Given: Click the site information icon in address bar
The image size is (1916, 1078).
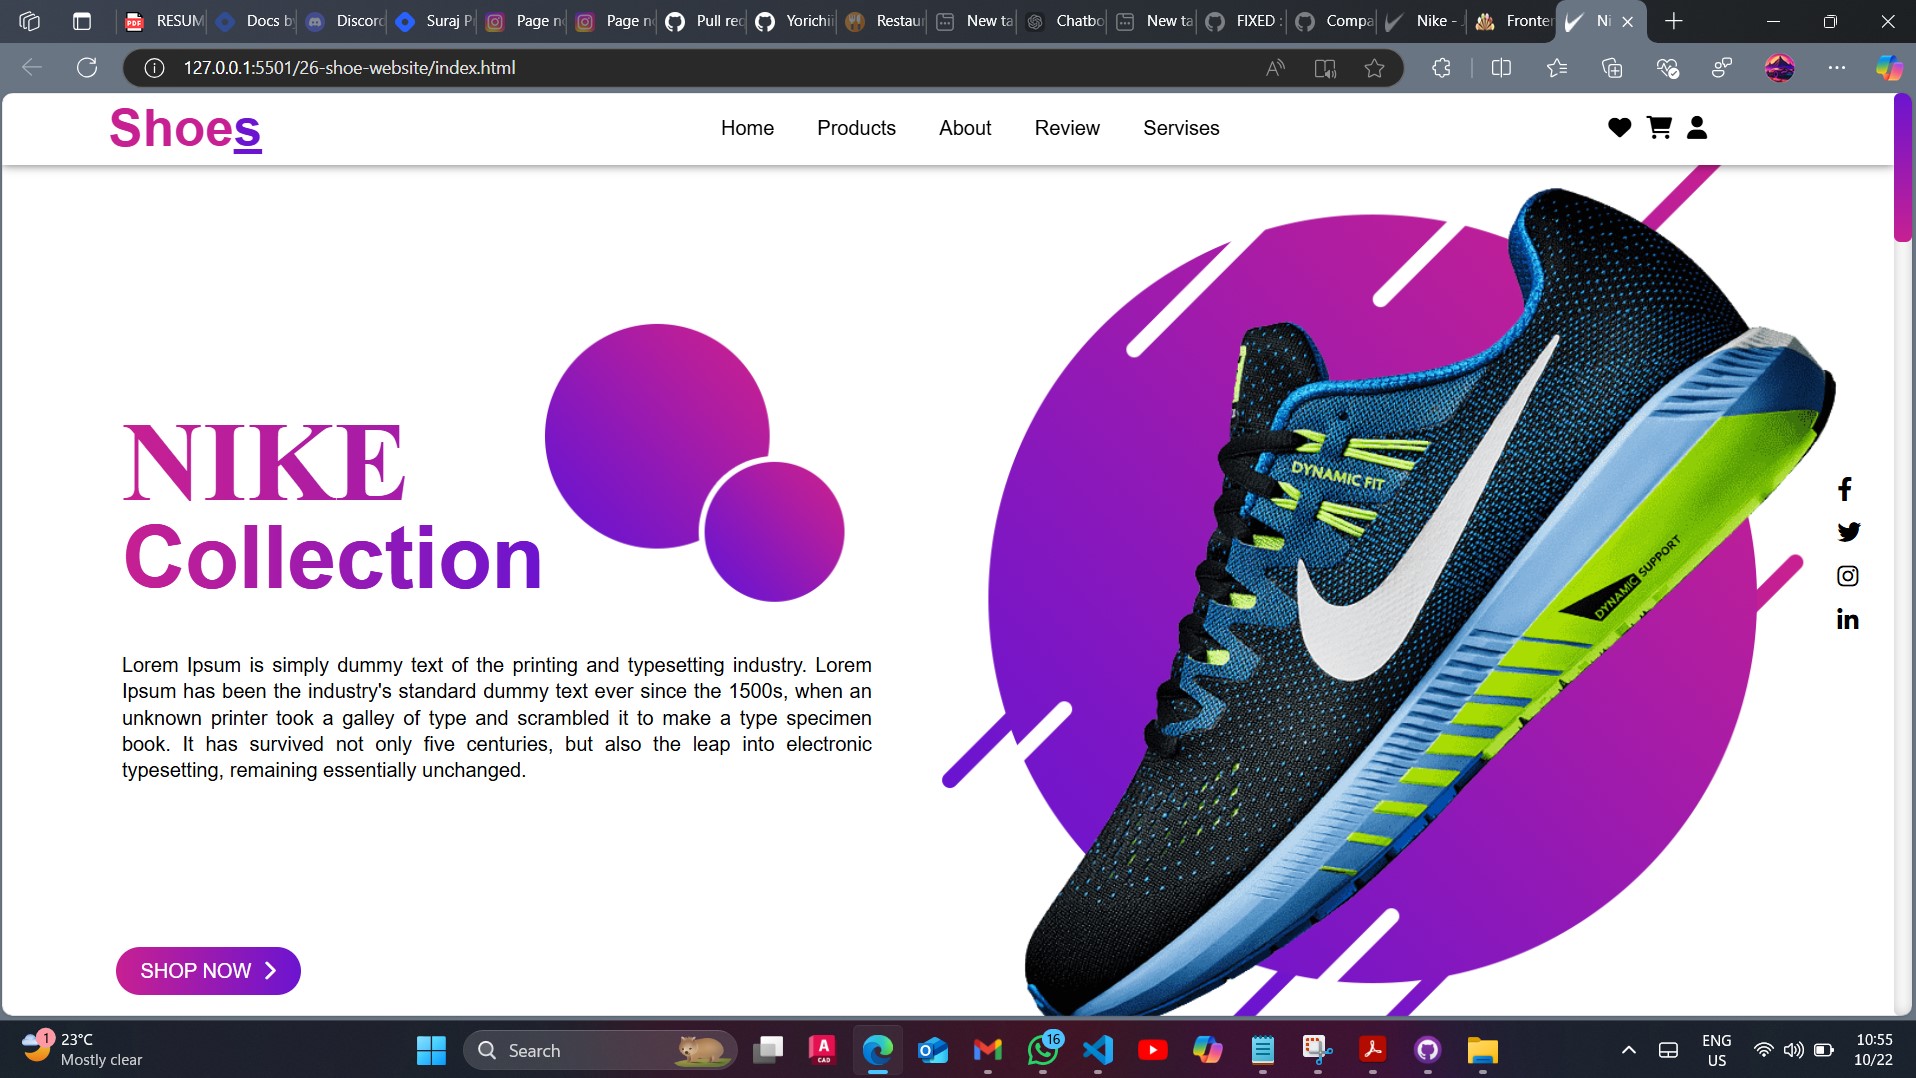Looking at the screenshot, I should [x=154, y=68].
